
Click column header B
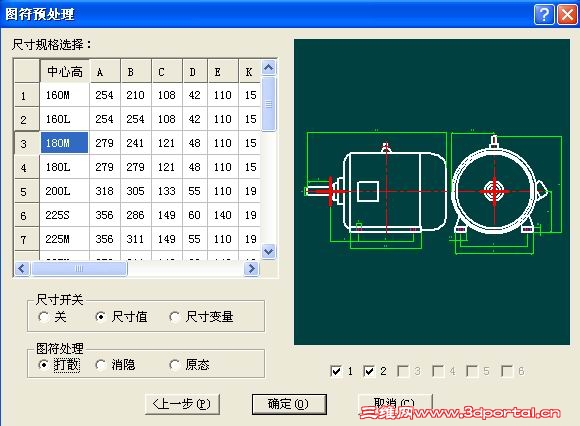(136, 71)
